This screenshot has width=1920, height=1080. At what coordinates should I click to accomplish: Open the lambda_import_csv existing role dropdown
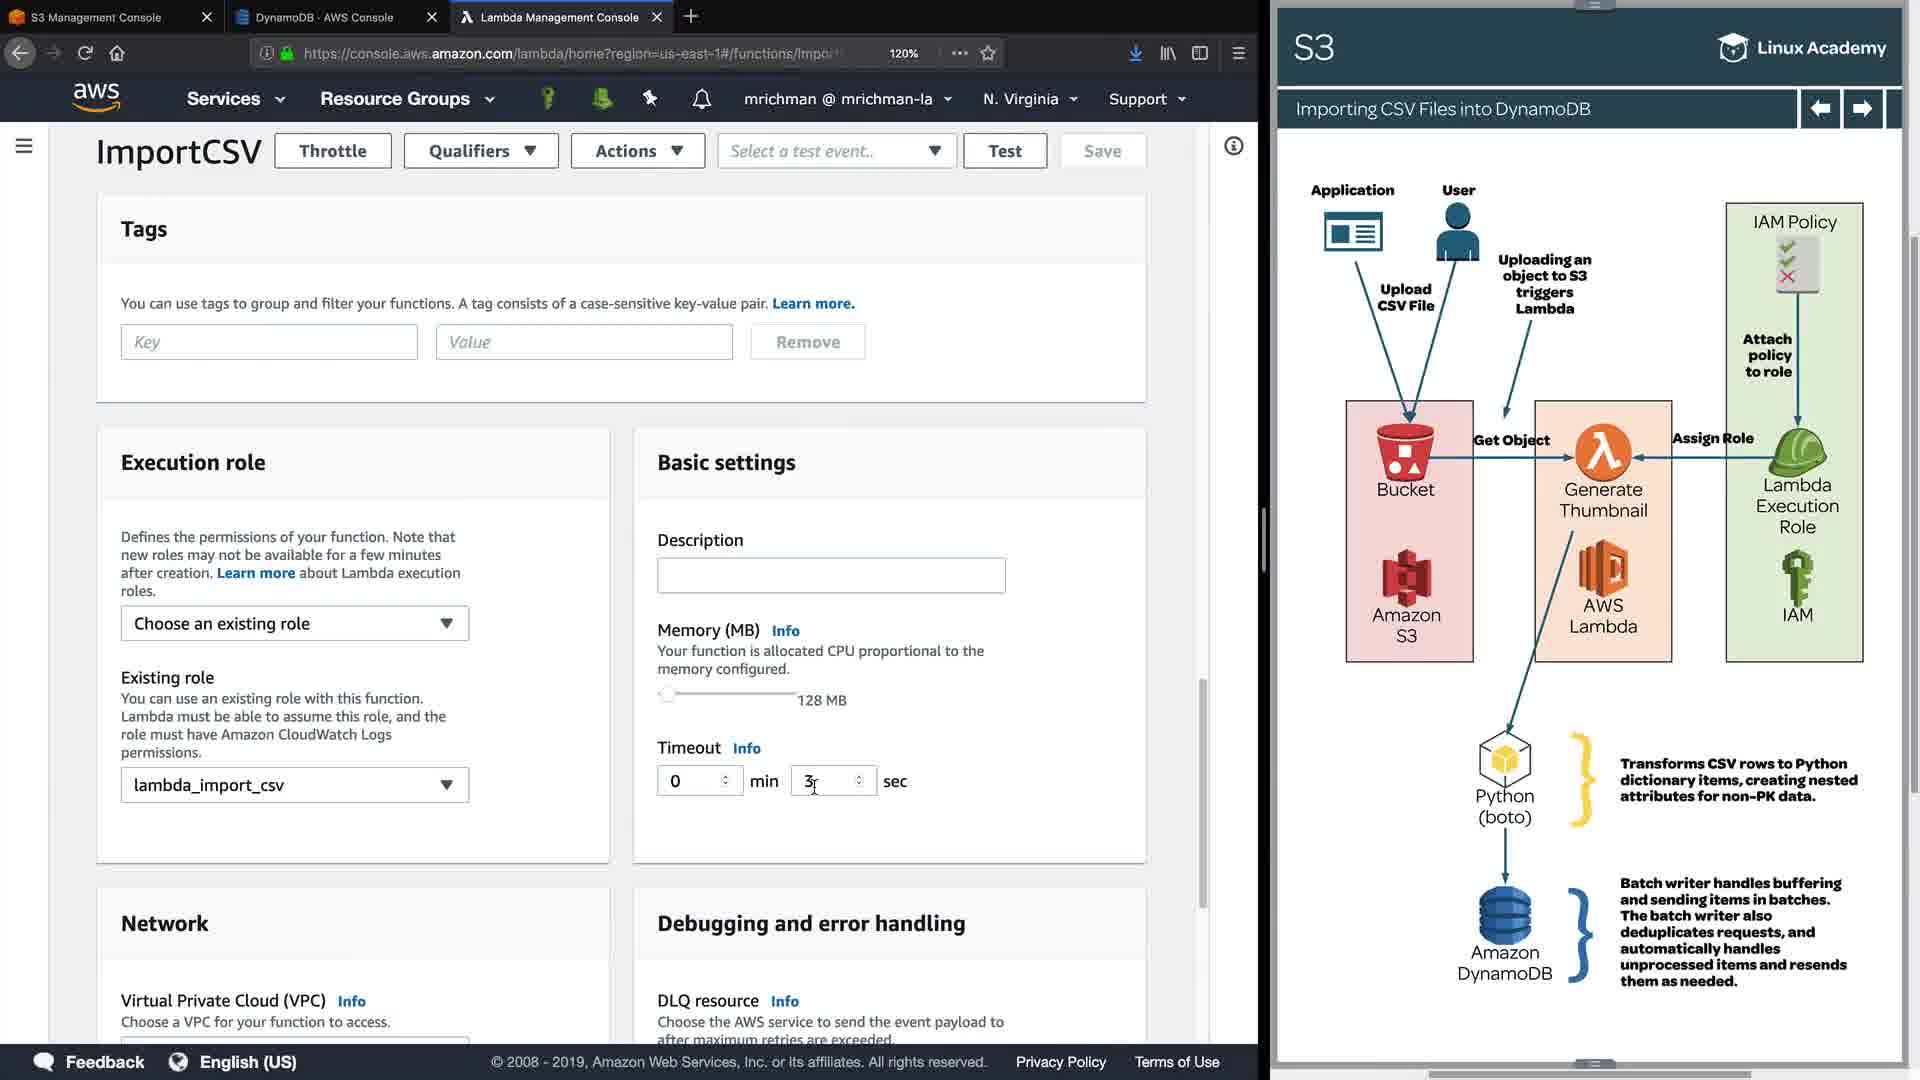point(294,785)
